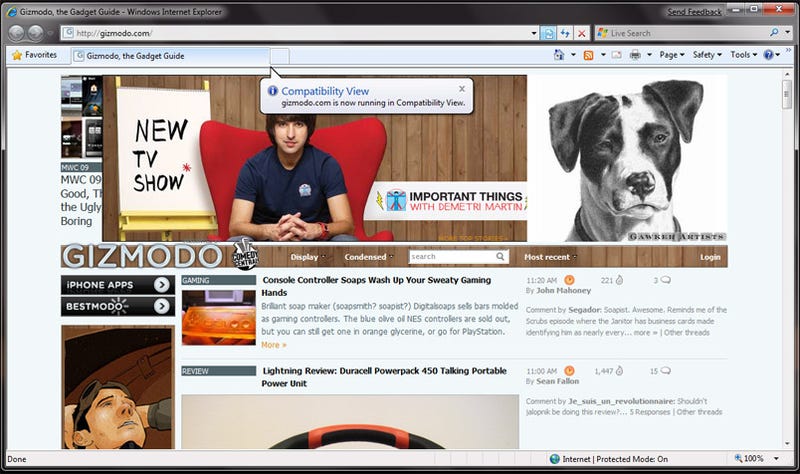Open the Tools menu

[x=743, y=55]
